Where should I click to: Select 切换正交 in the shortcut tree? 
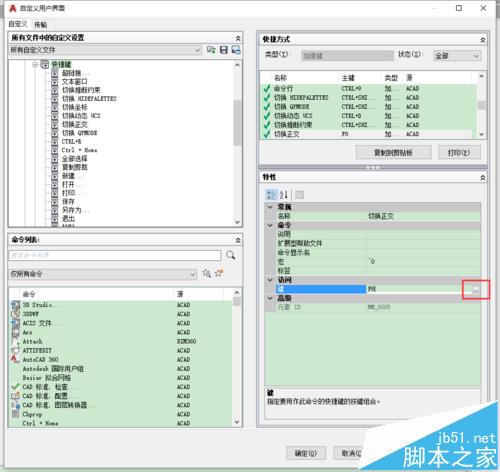click(74, 124)
